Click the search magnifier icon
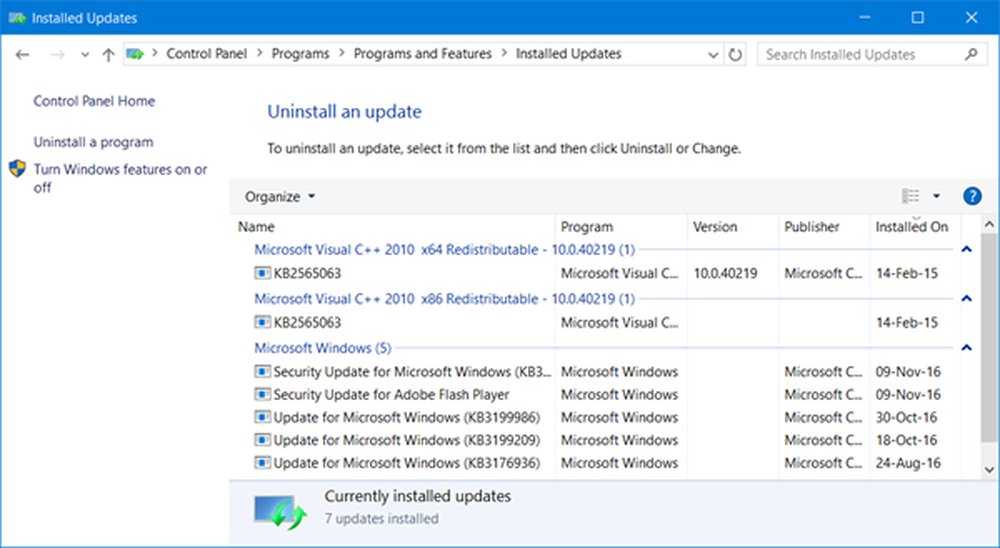This screenshot has height=548, width=1000. pos(969,55)
